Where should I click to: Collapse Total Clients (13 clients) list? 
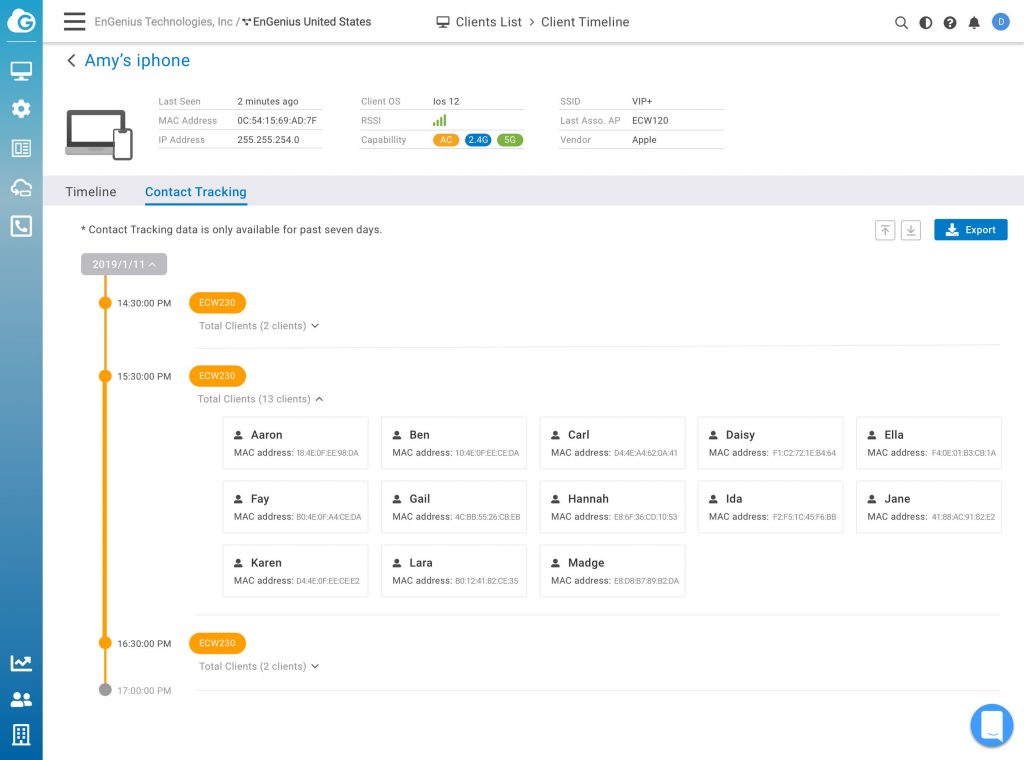(261, 399)
